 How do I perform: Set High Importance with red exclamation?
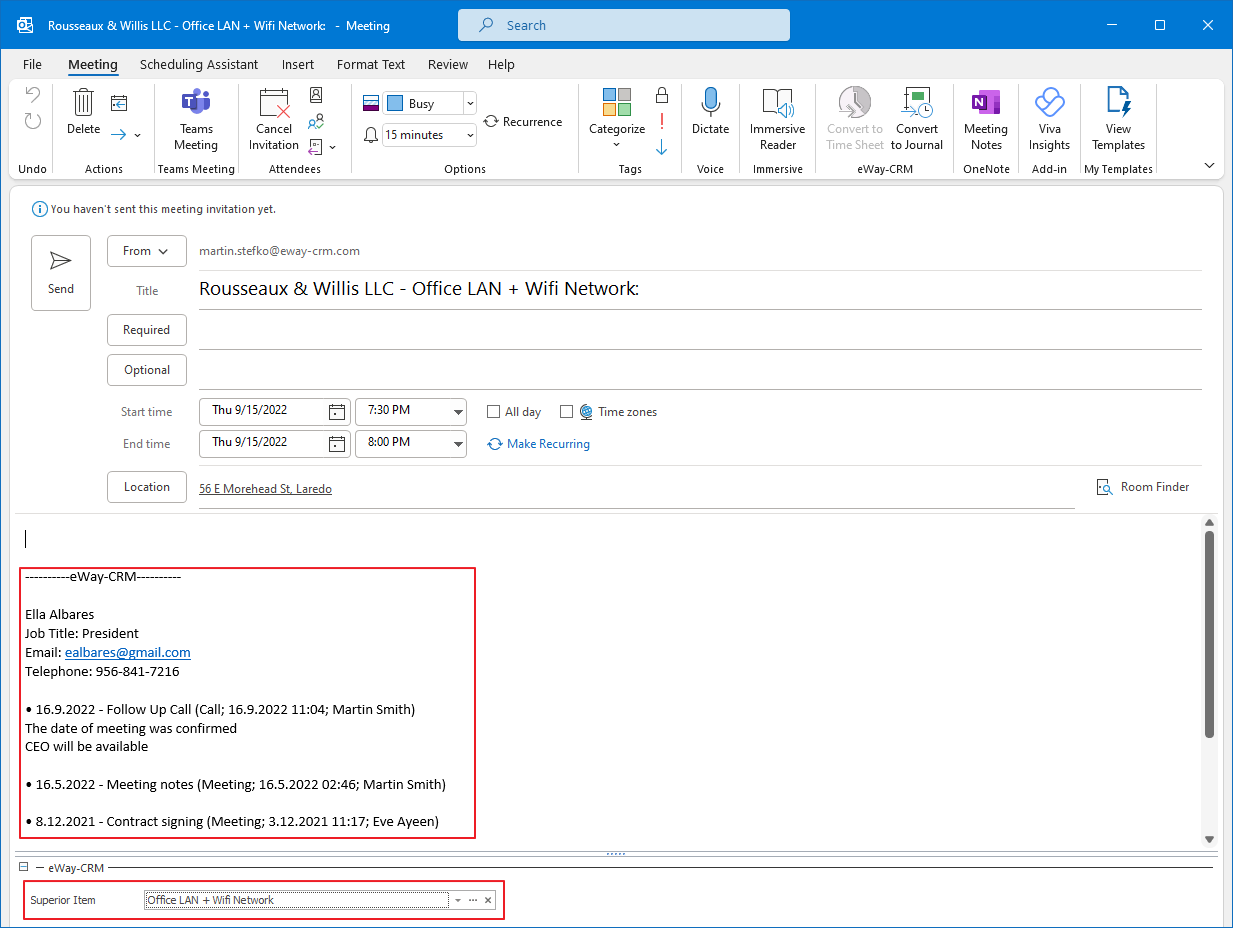[661, 122]
